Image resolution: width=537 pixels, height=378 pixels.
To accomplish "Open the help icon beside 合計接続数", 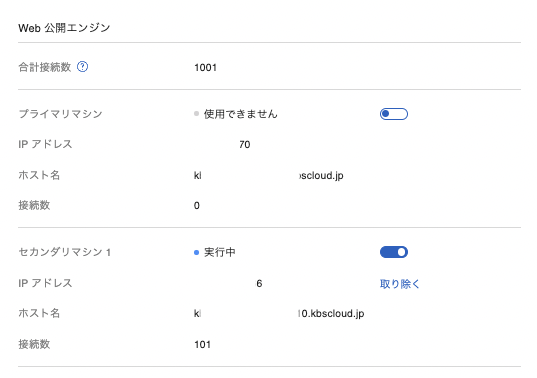I will pos(82,66).
